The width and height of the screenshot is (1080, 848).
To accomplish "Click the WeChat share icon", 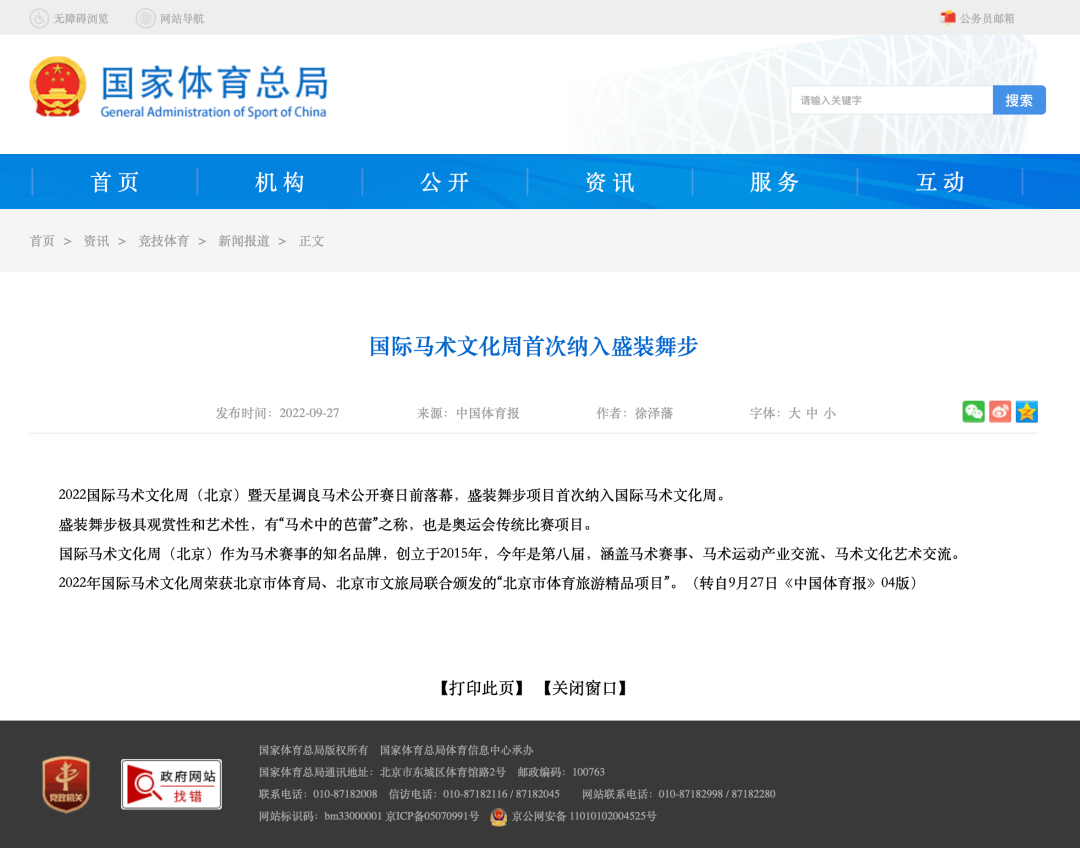I will click(x=973, y=412).
